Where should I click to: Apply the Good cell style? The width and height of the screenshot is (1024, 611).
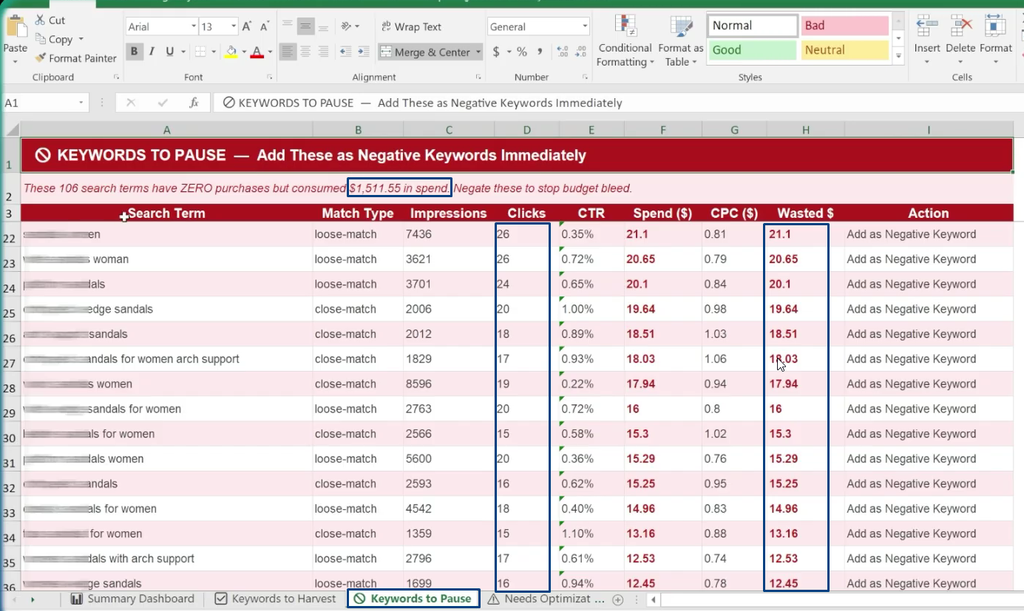tap(752, 50)
